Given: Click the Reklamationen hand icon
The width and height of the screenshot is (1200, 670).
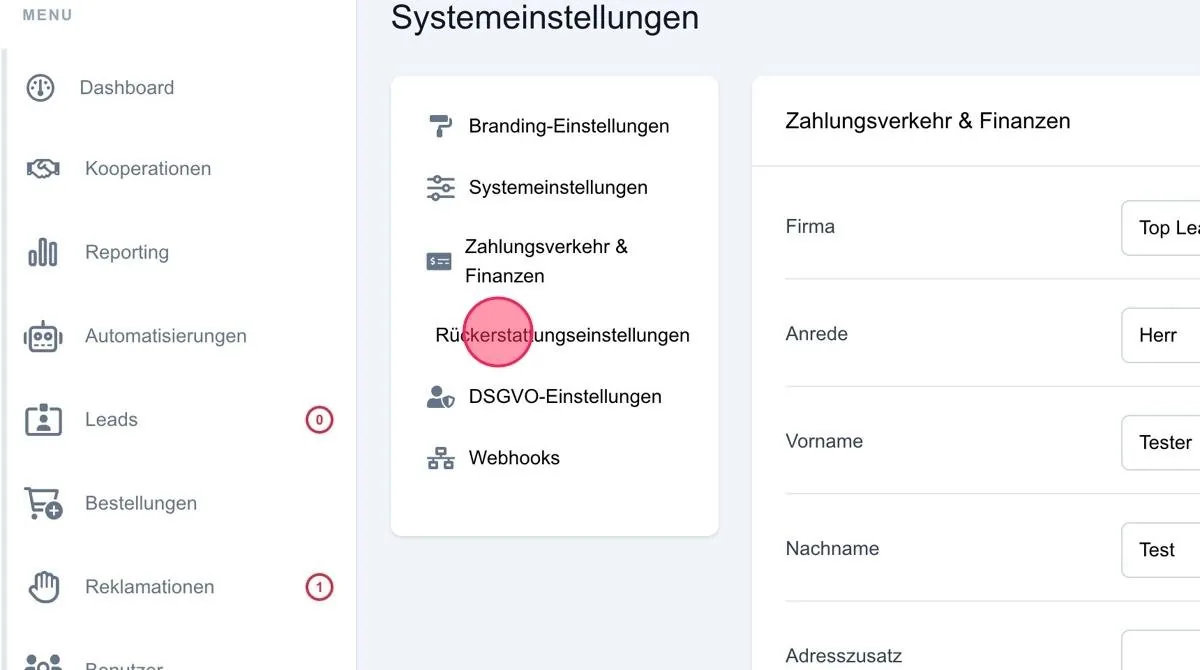Looking at the screenshot, I should [43, 587].
